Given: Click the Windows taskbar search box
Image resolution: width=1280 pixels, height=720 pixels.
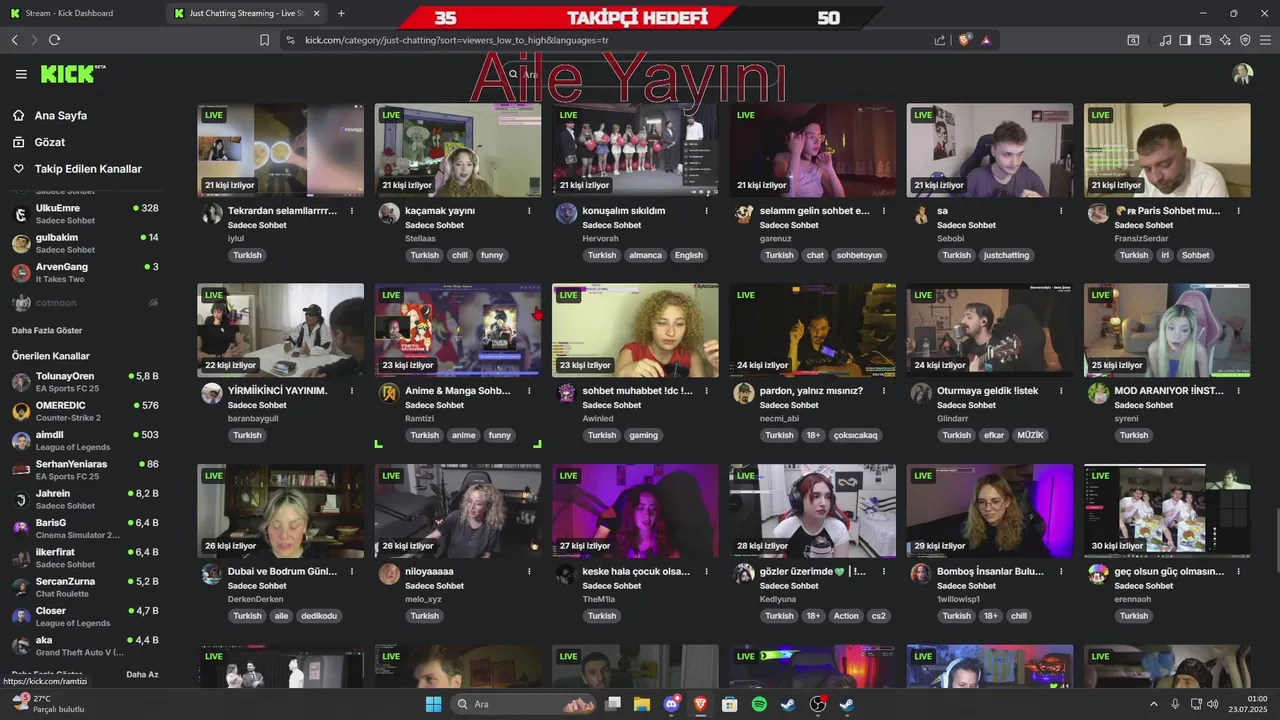Looking at the screenshot, I should (x=521, y=704).
